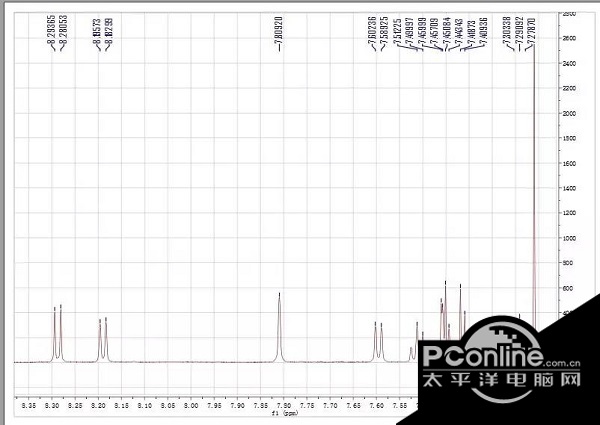Click the 600 intensity axis value
Viewport: 600px width, 425px height.
[x=568, y=288]
